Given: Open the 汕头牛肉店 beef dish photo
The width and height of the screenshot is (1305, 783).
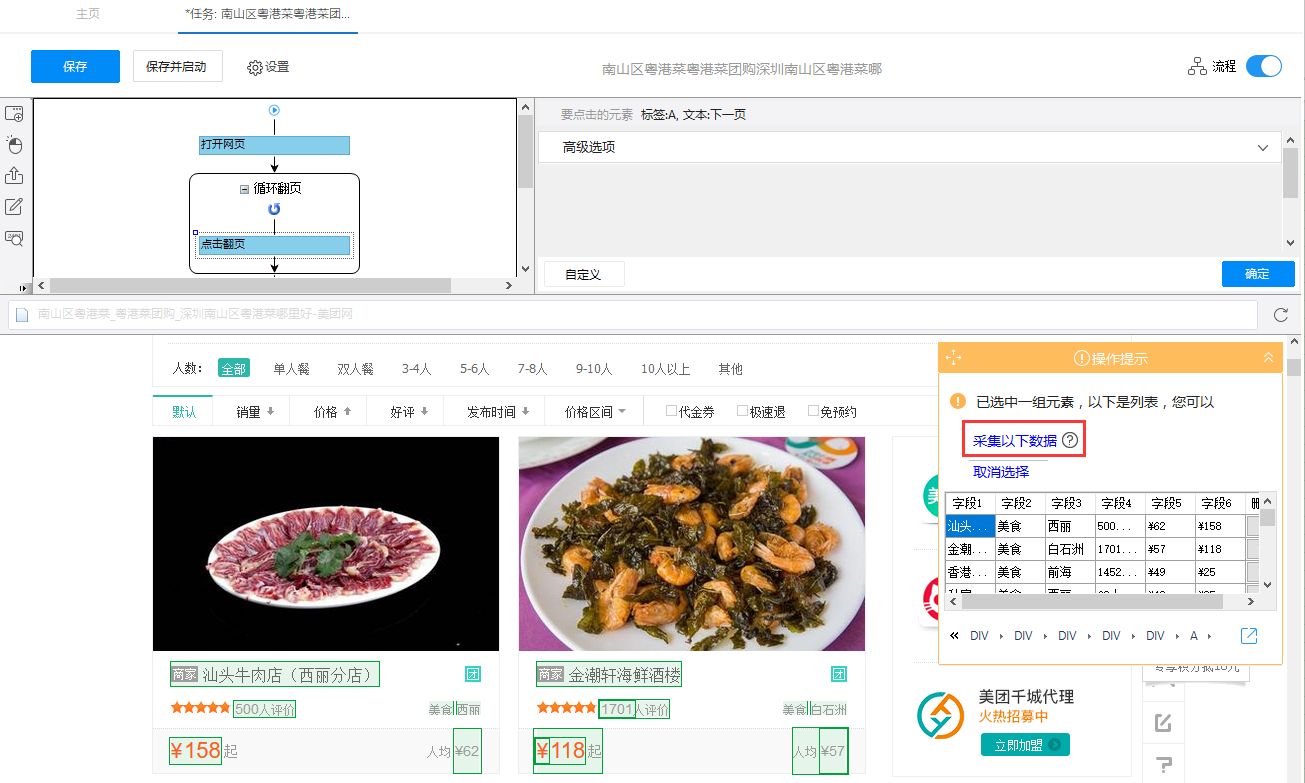Looking at the screenshot, I should (x=326, y=544).
